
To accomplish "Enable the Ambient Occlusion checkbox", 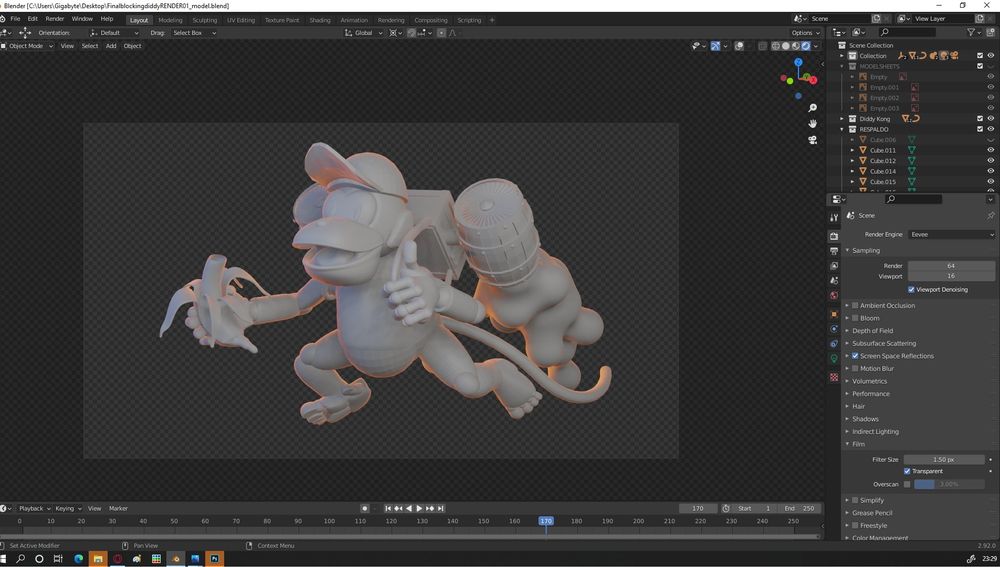I will pyautogui.click(x=855, y=306).
